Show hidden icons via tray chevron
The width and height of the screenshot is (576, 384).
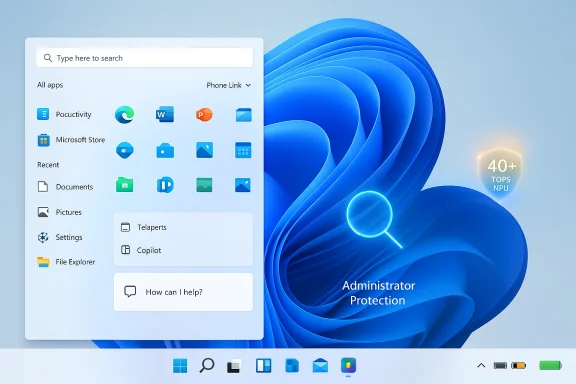[x=481, y=365]
